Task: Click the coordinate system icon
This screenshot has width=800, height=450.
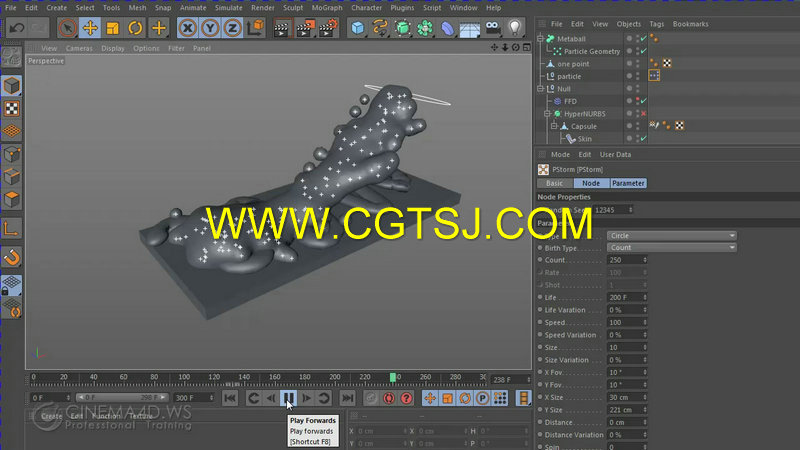Action: pyautogui.click(x=256, y=28)
